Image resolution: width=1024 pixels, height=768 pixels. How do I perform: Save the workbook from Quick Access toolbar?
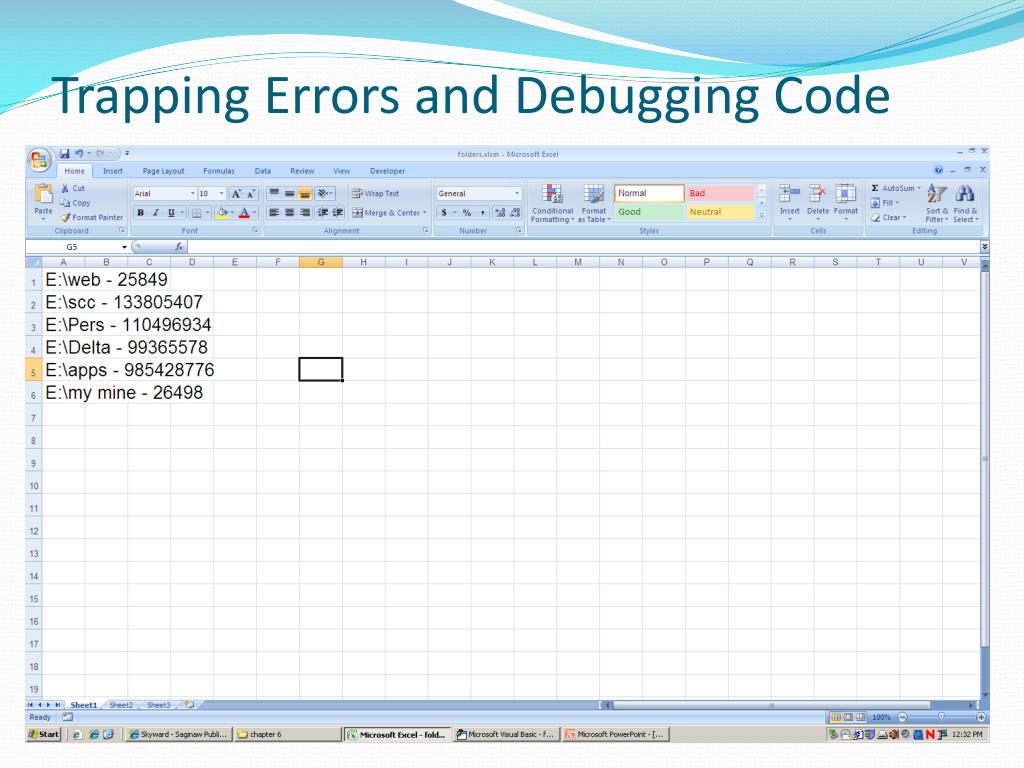point(64,153)
